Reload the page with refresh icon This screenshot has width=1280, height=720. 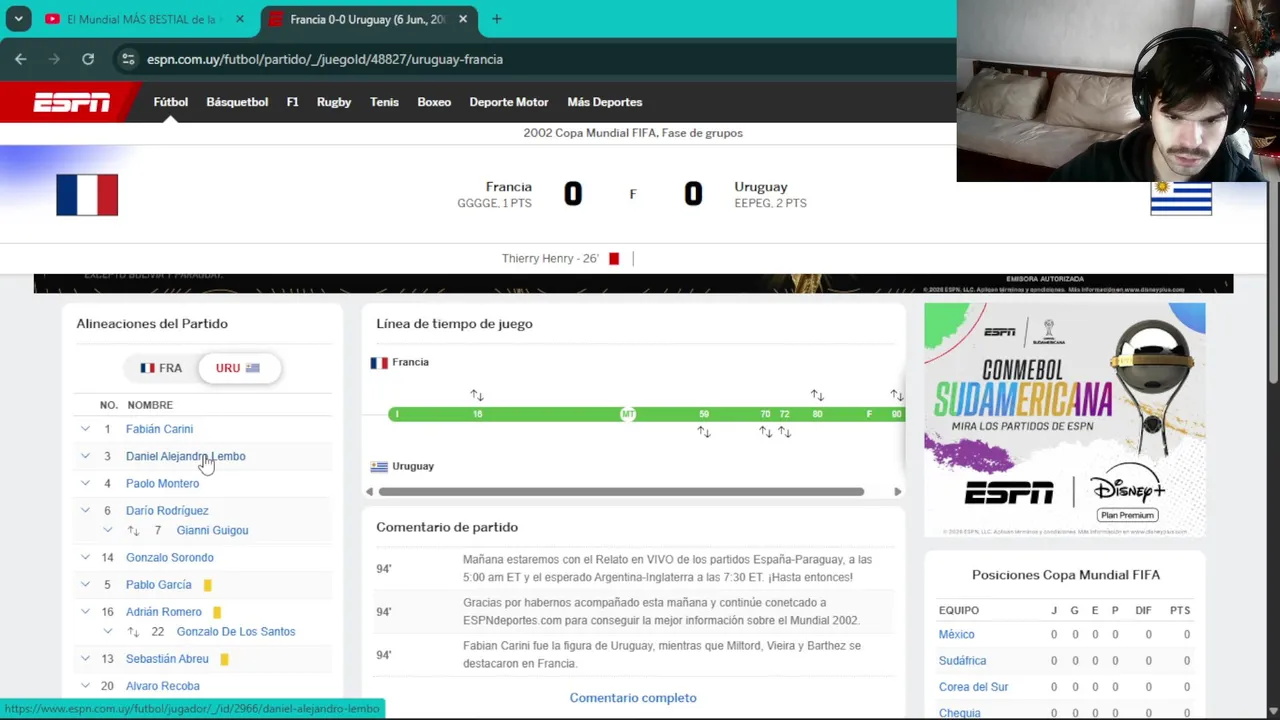pos(88,59)
